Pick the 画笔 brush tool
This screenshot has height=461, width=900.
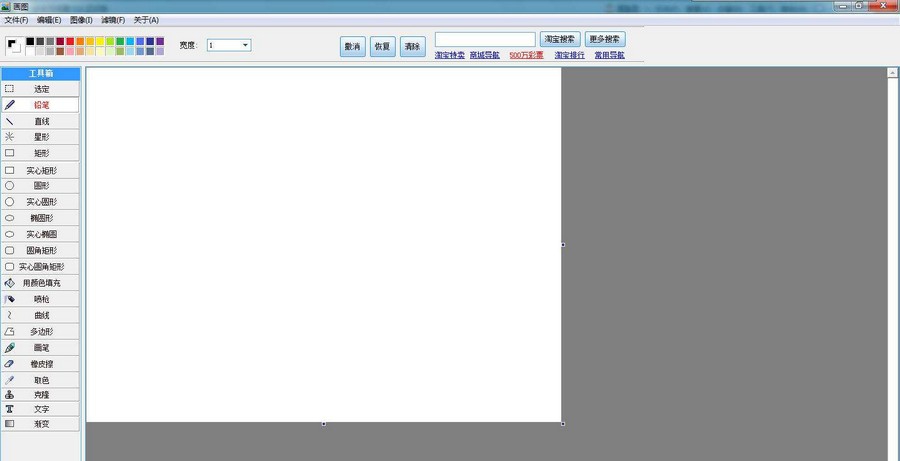(x=40, y=347)
